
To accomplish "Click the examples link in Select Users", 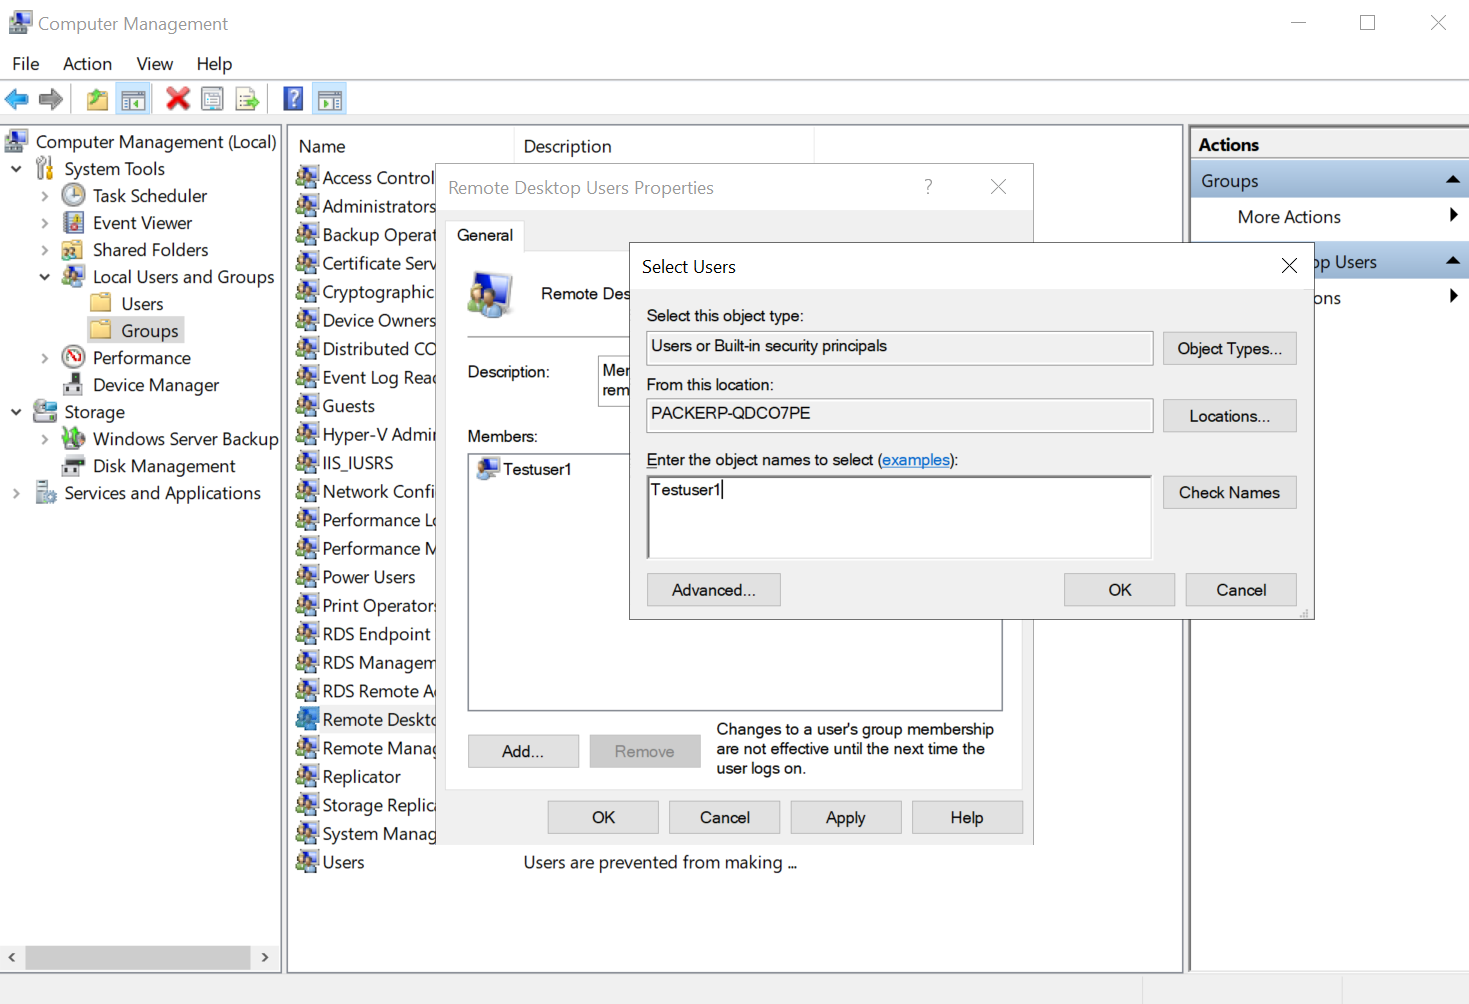I will click(916, 460).
